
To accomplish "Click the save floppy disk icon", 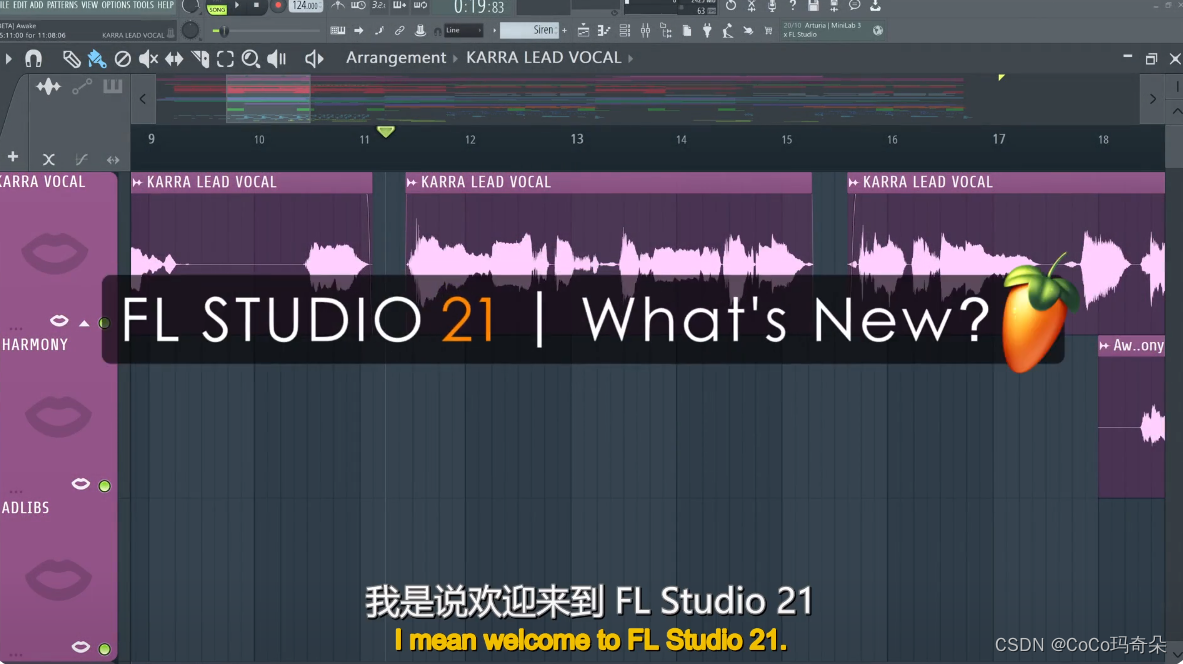I will 813,5.
